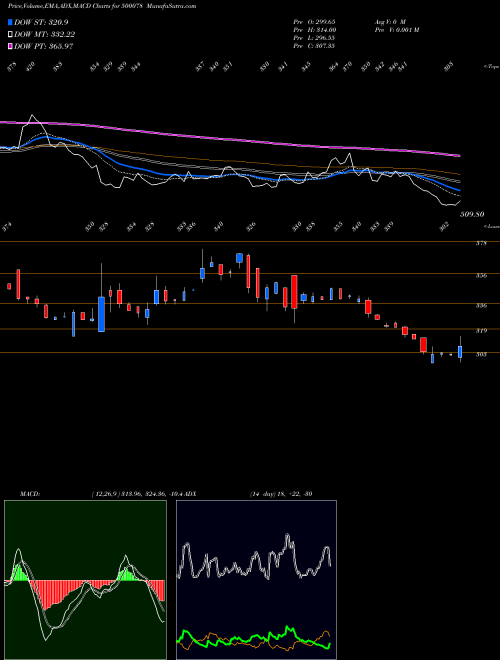Click the blue DOW ST legend swatch

point(10,22)
